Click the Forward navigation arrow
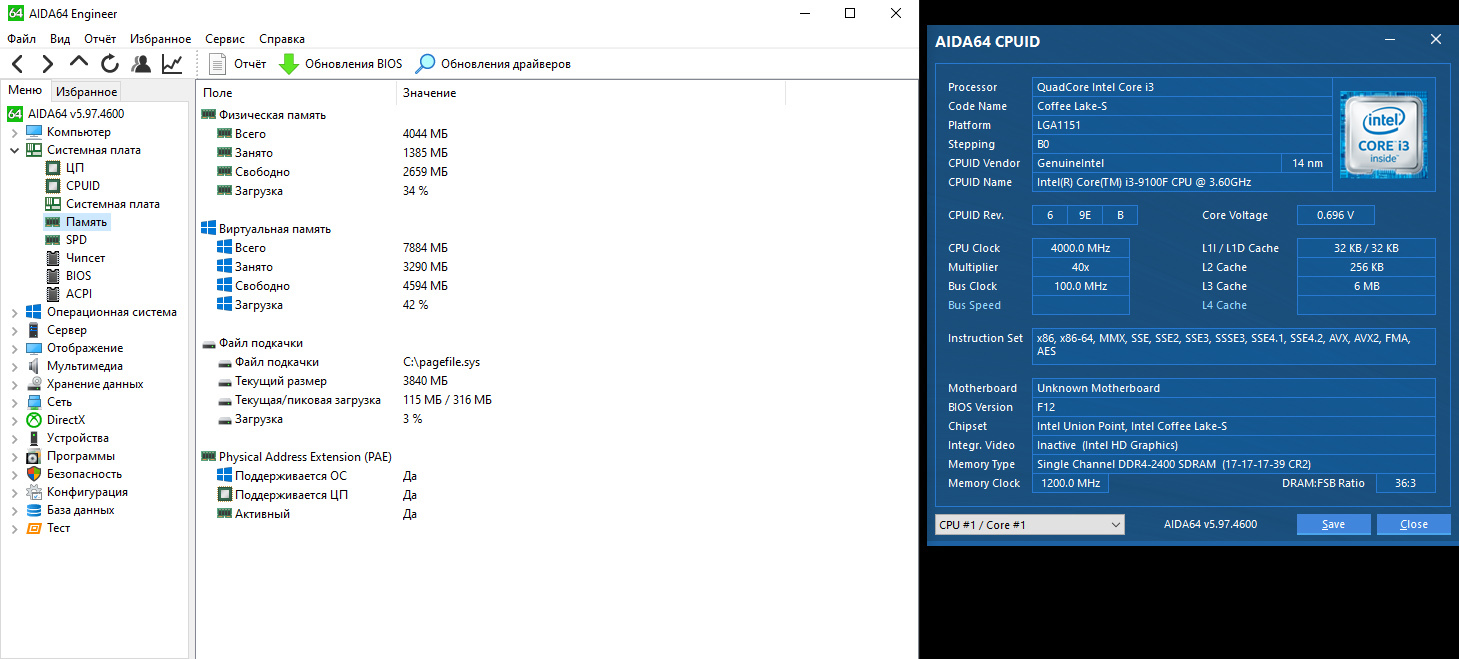Image resolution: width=1459 pixels, height=659 pixels. click(x=47, y=64)
